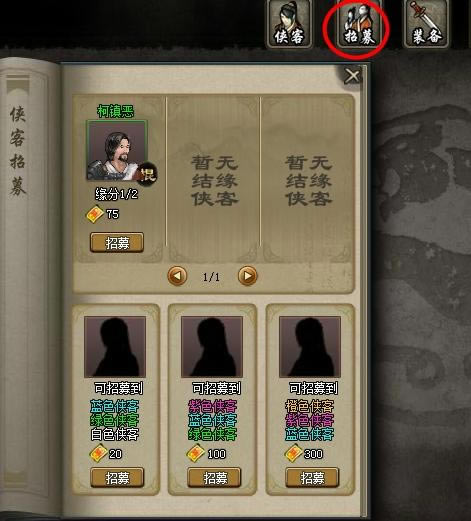471x521 pixels.
Task: Open the 装备 equipment sword icon
Action: pos(426,23)
